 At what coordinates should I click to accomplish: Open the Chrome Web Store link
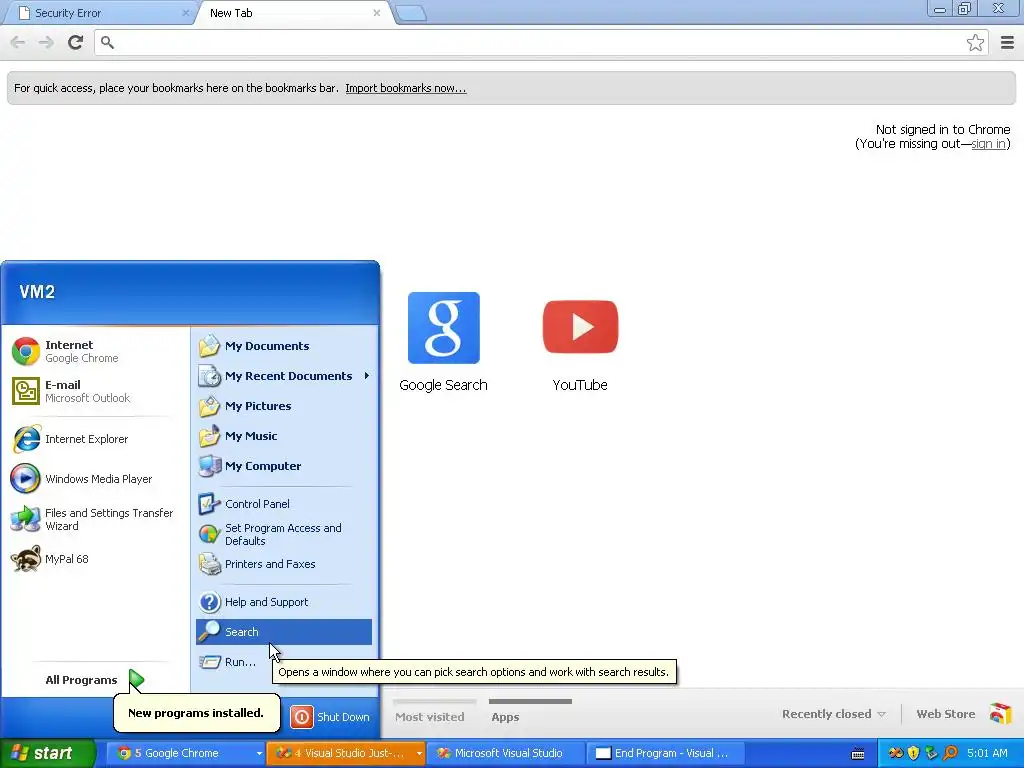point(963,714)
